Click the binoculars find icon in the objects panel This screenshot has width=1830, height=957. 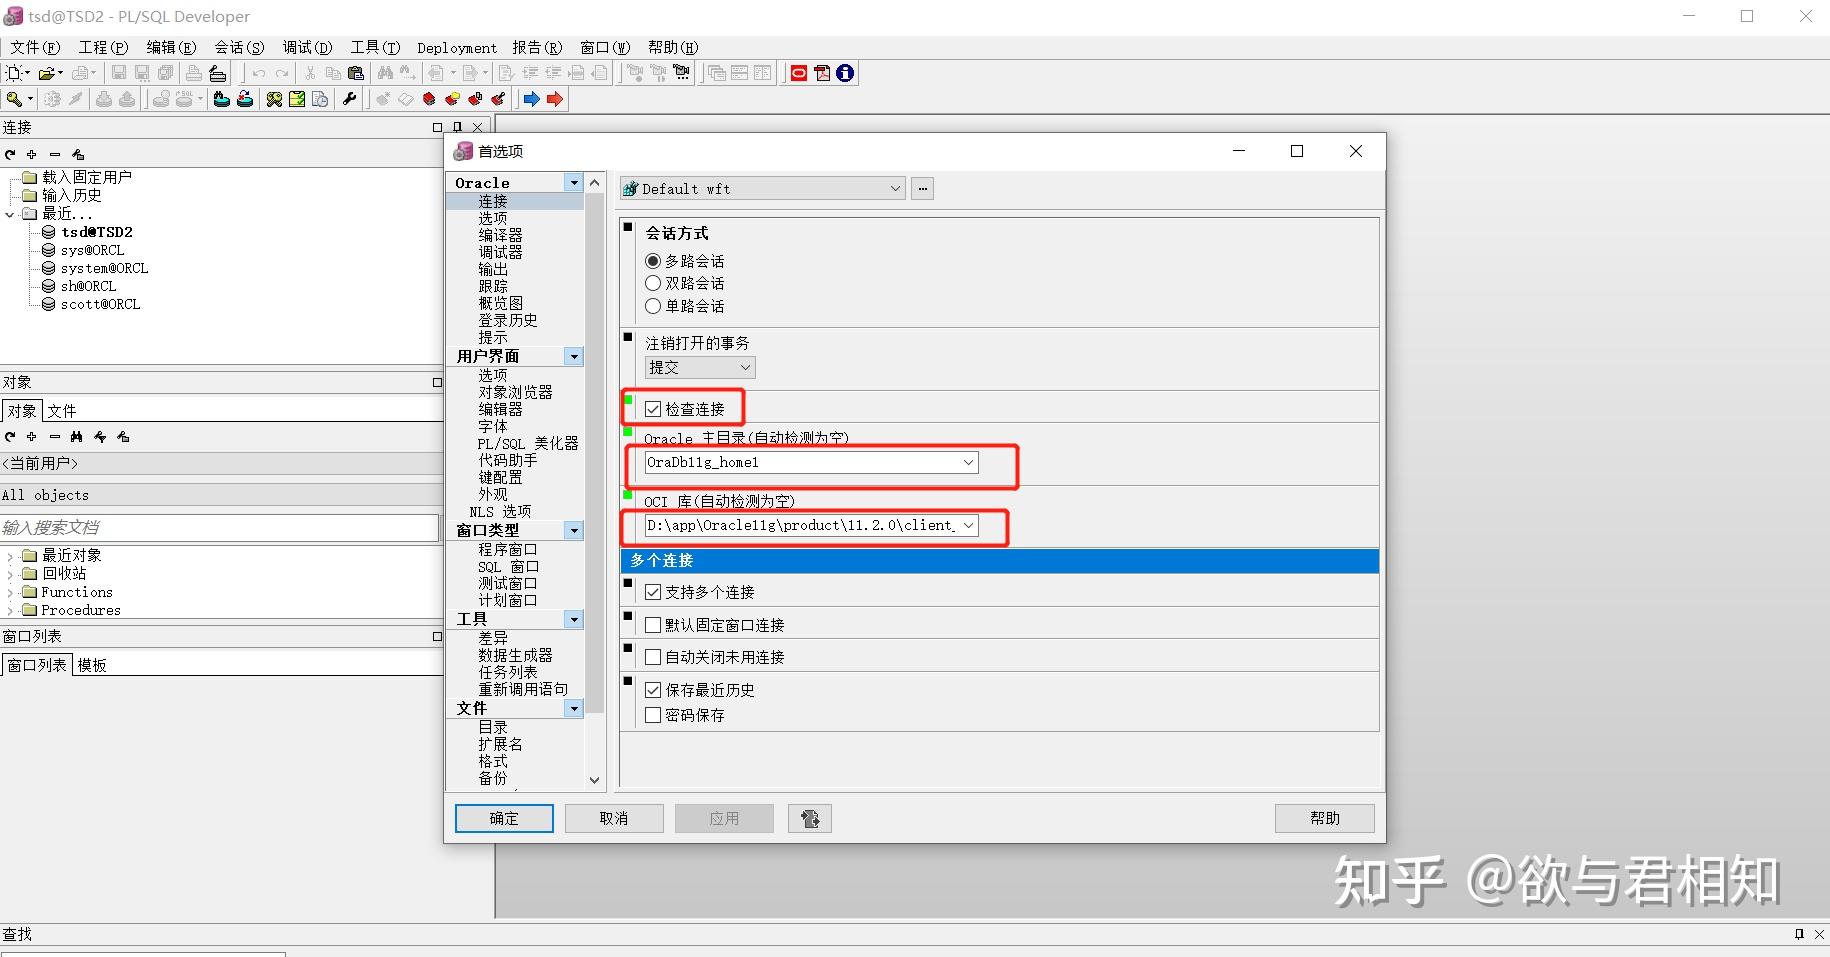tap(77, 437)
